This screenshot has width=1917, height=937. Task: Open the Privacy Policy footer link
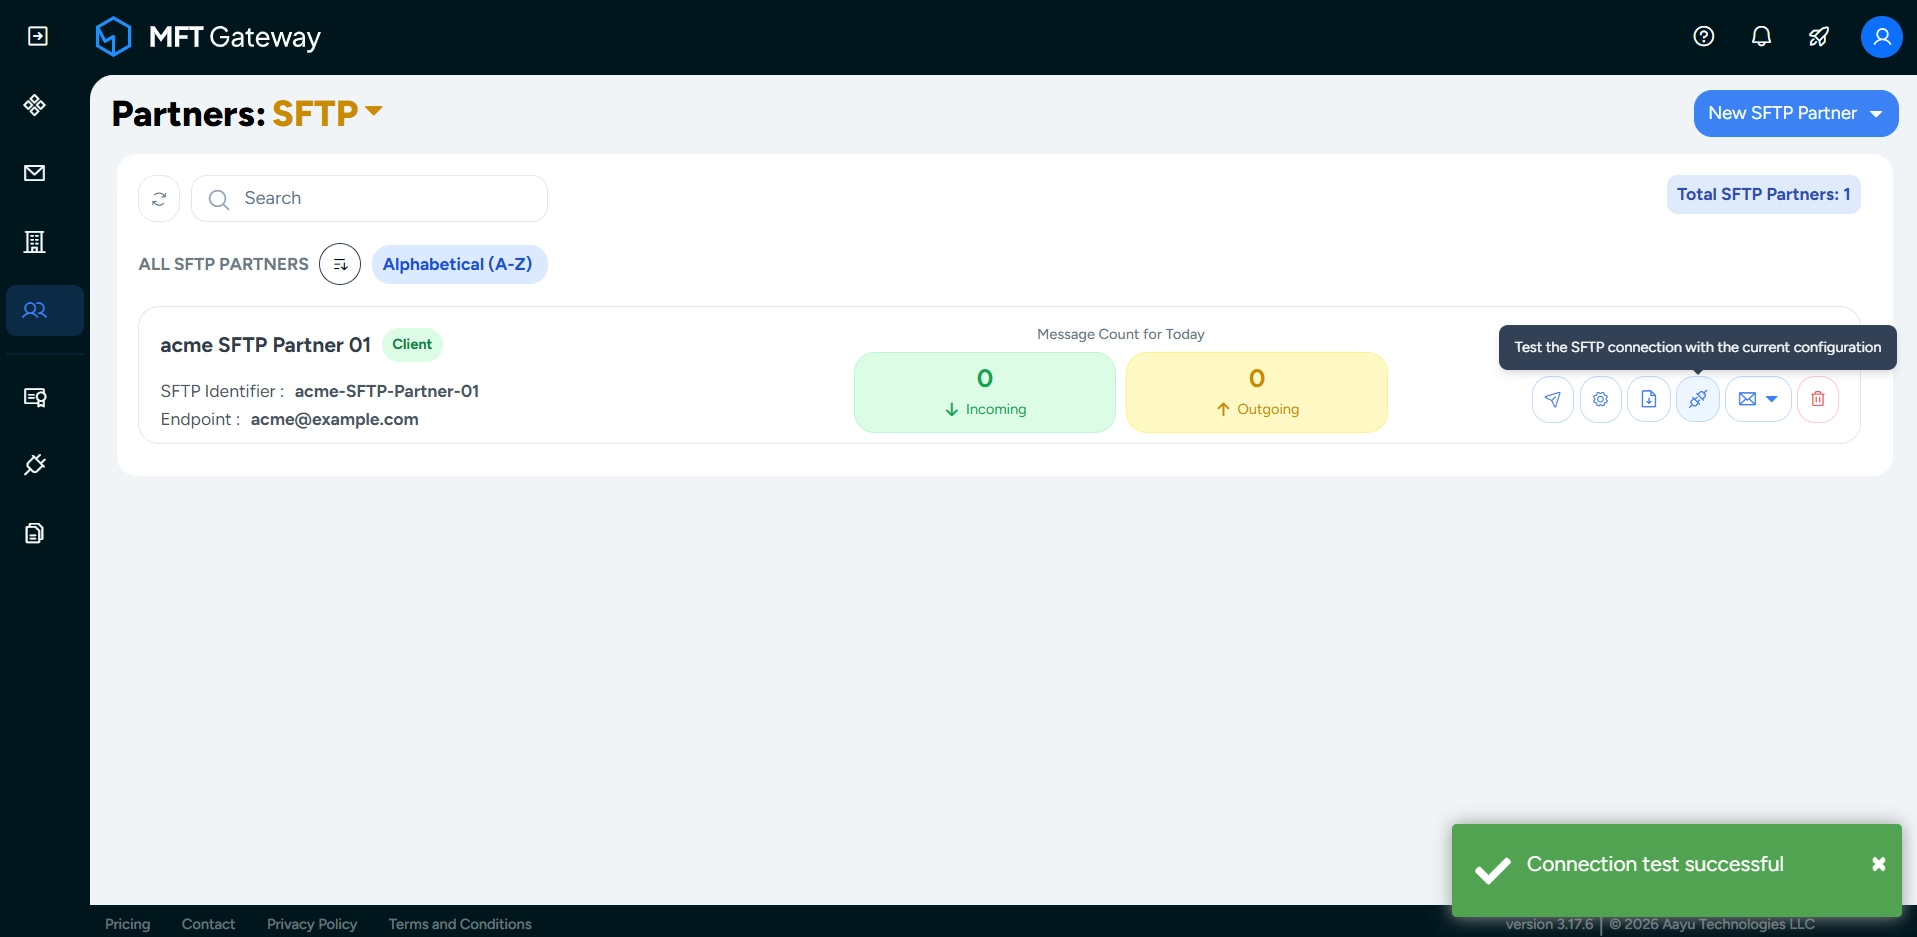[x=312, y=924]
